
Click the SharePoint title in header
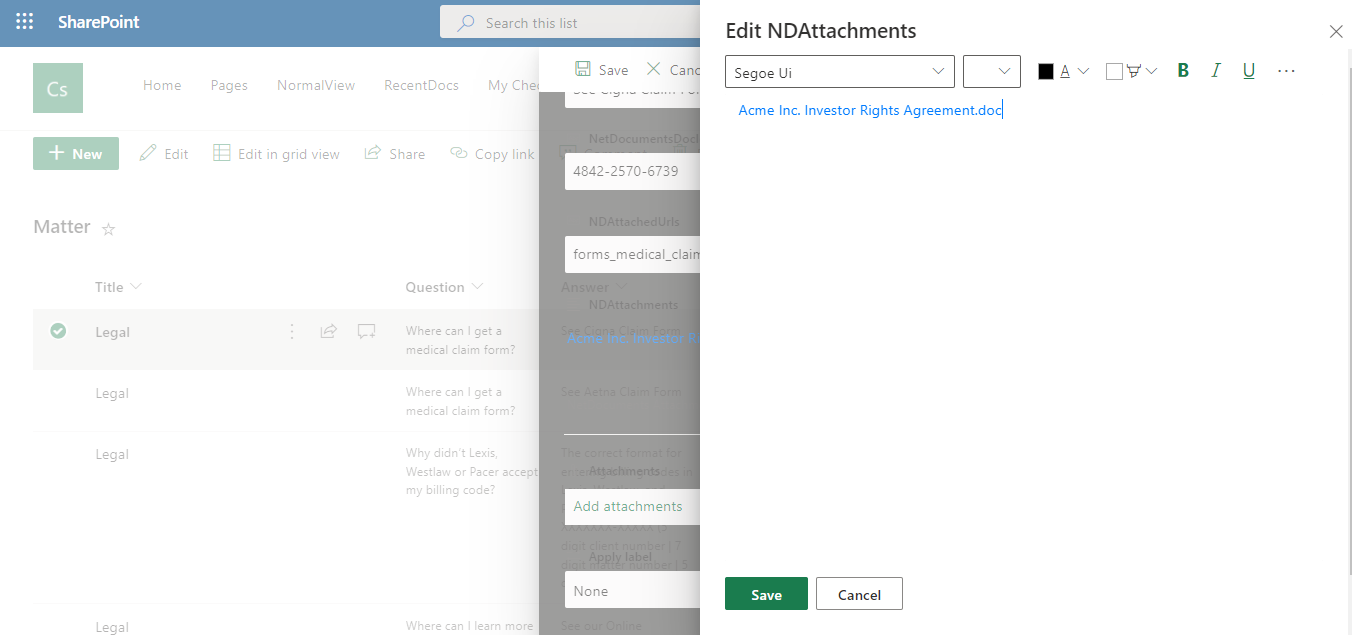click(99, 22)
